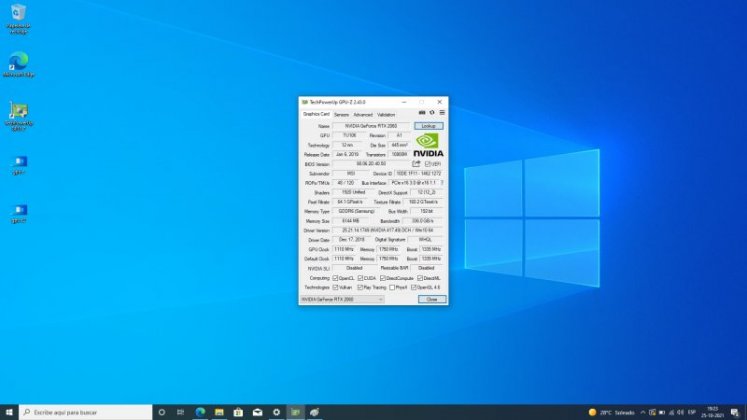The image size is (747, 420).
Task: Open Settings gear in taskbar
Action: pos(276,412)
